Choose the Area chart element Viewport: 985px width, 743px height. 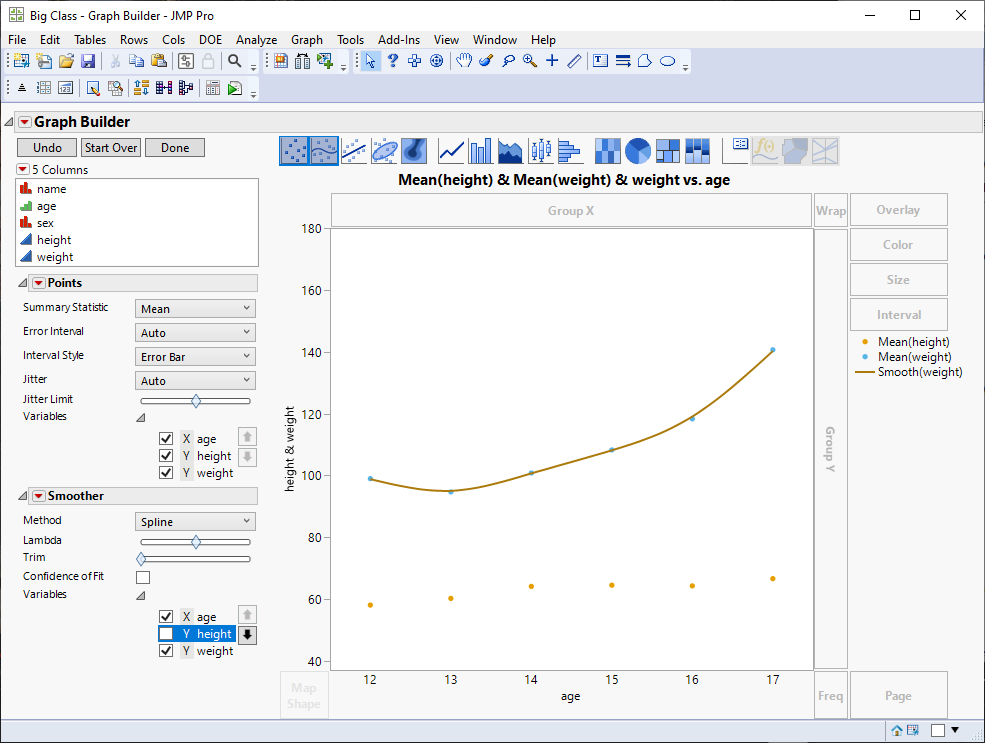tap(509, 150)
